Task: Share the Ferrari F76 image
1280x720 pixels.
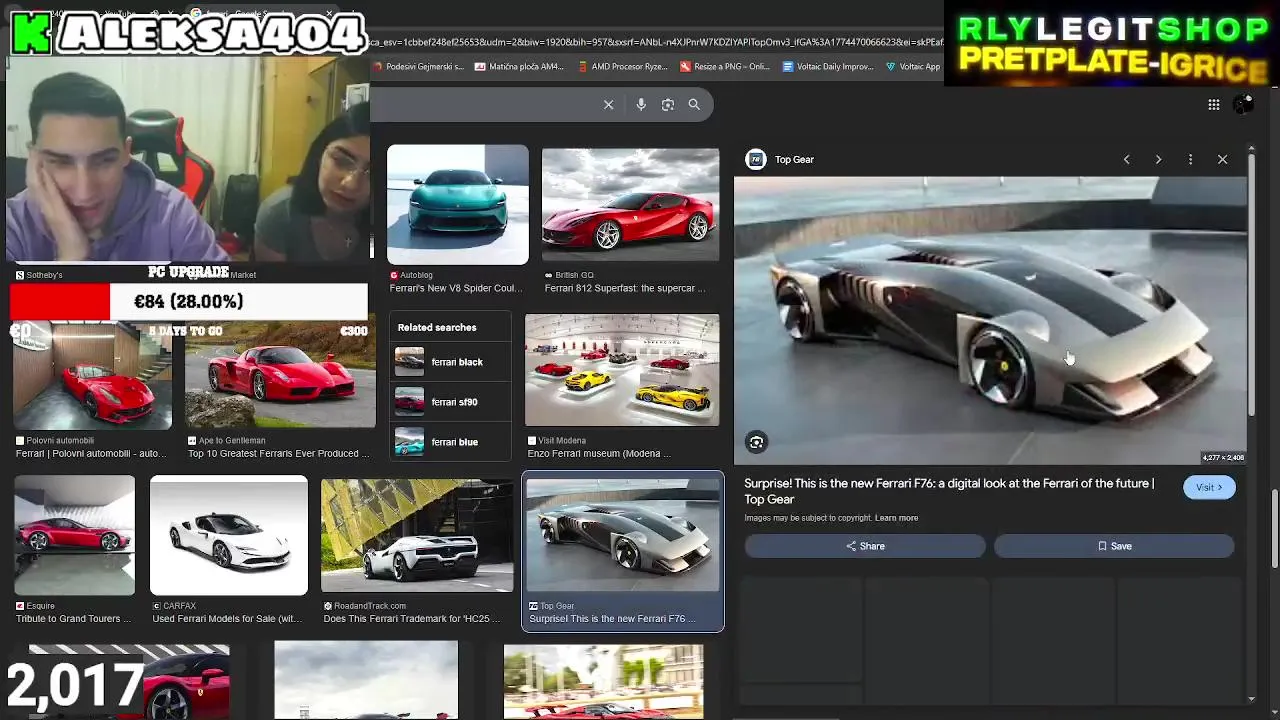Action: [x=865, y=546]
